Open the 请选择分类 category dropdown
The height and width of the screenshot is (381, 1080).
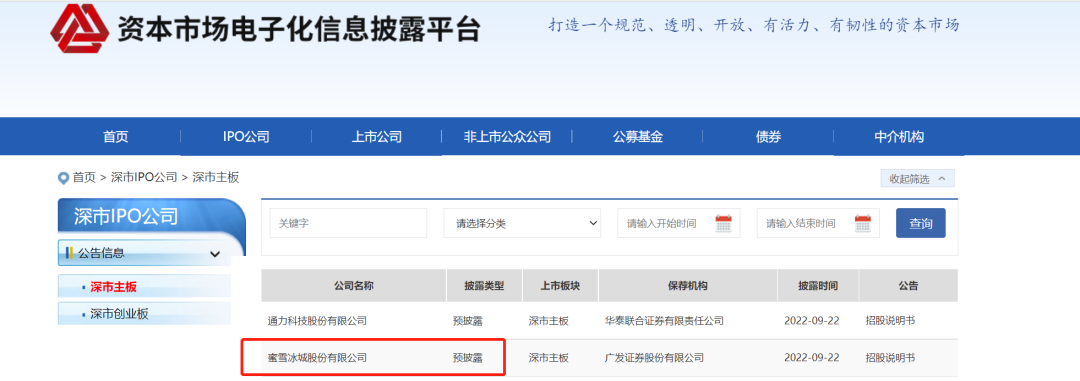click(522, 223)
